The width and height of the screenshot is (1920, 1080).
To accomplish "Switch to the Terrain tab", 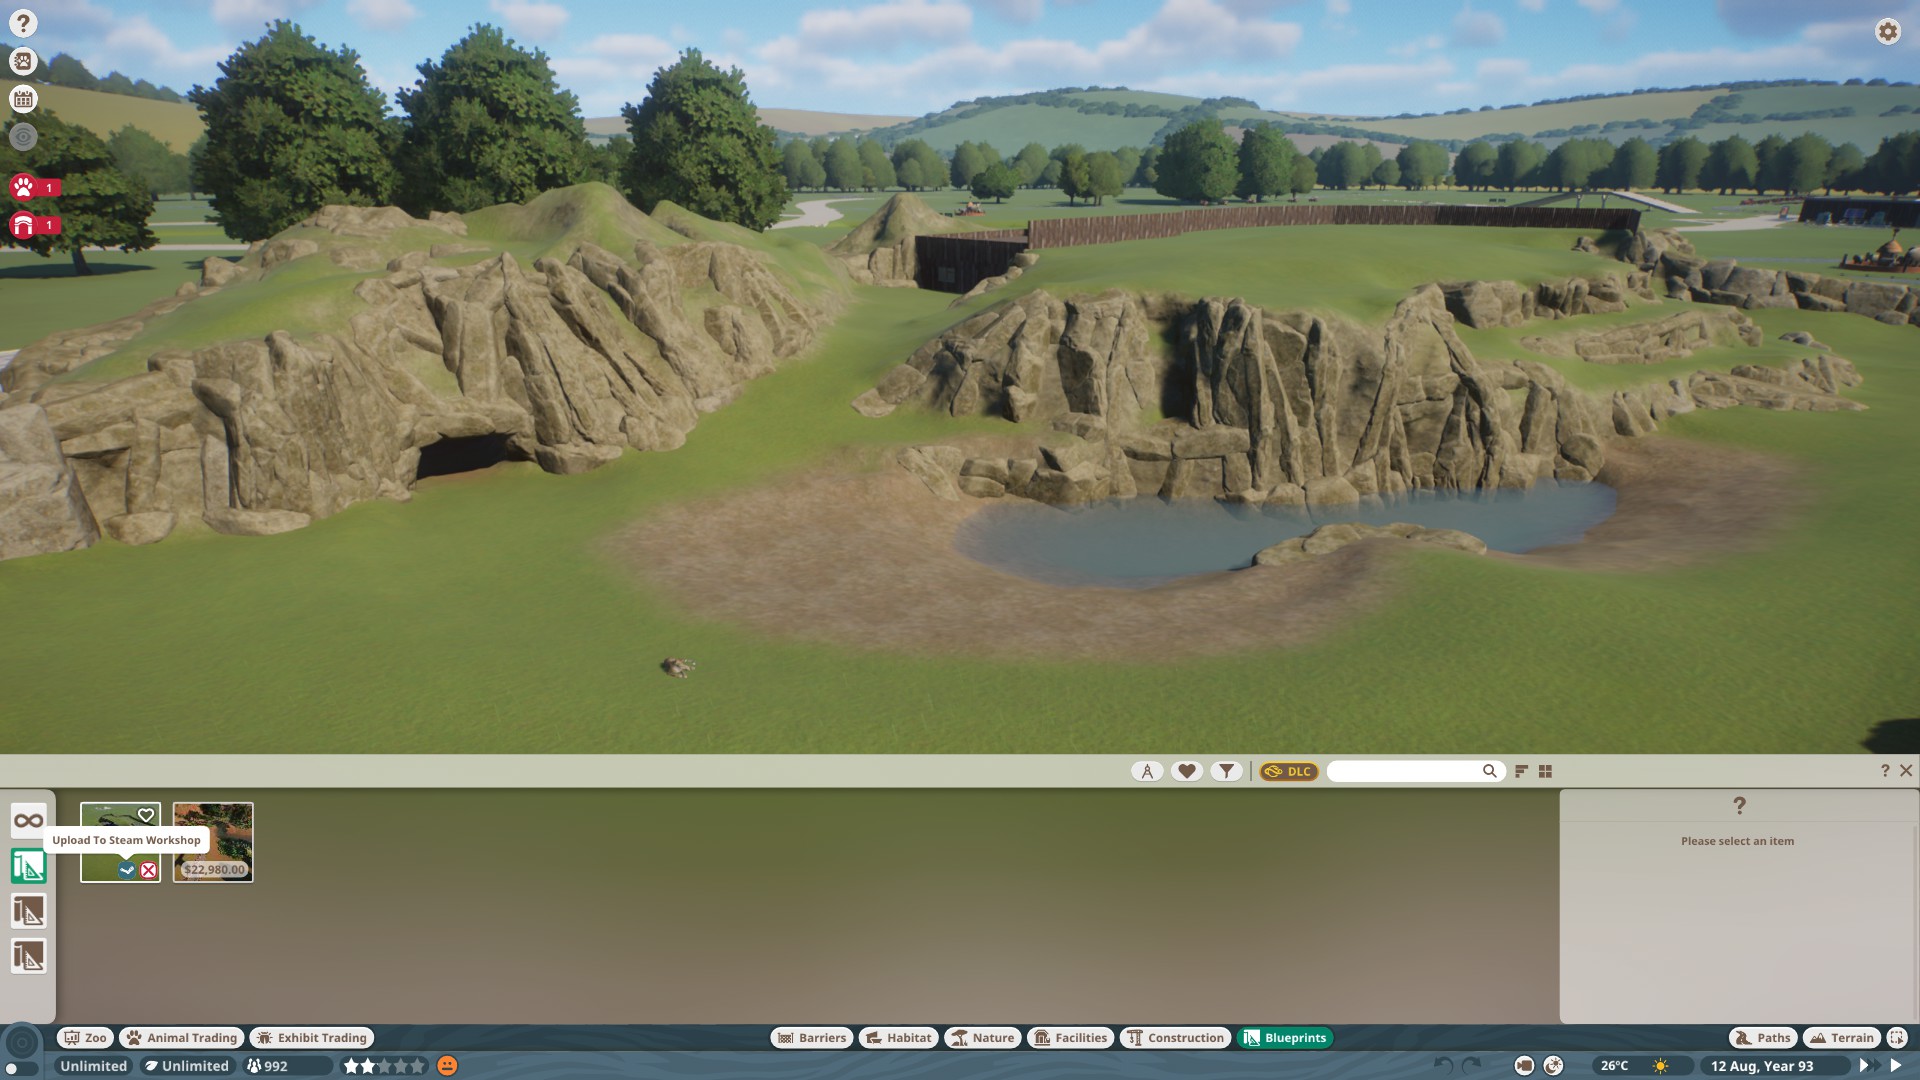I will 1841,1038.
